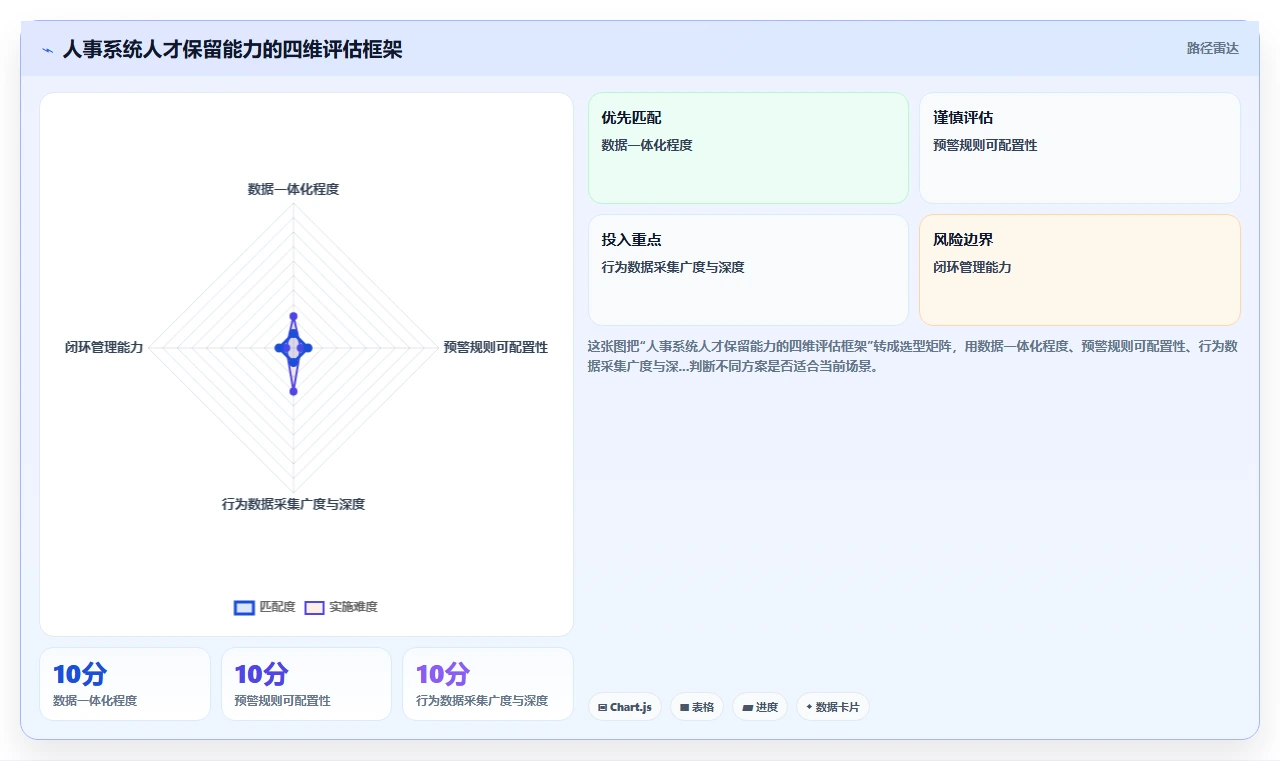
Task: Select the 10分 数据一体化程度 score card
Action: 125,684
